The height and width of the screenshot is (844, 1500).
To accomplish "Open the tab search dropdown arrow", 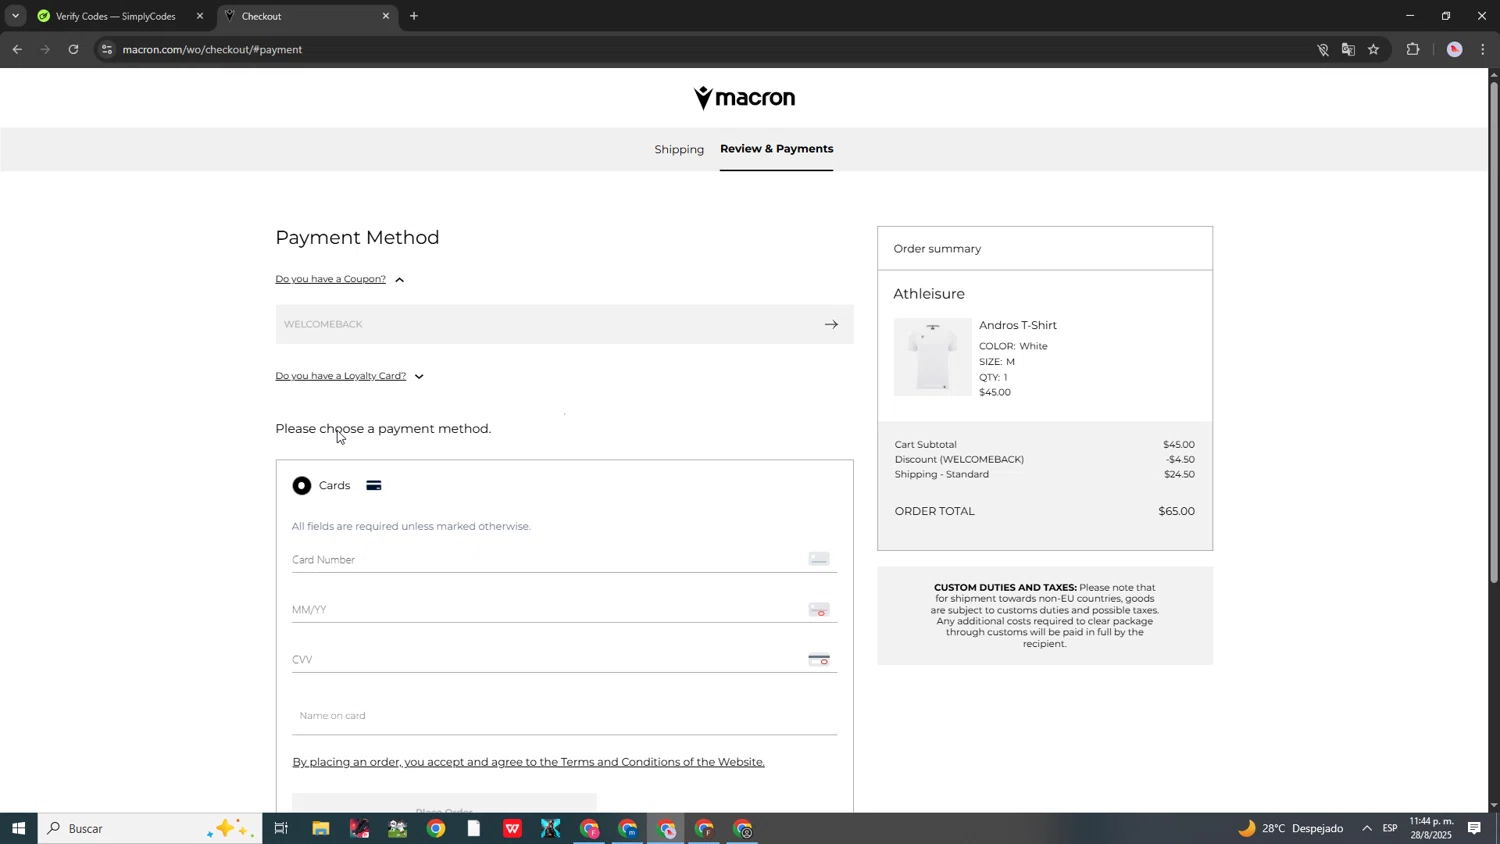I will coord(15,16).
